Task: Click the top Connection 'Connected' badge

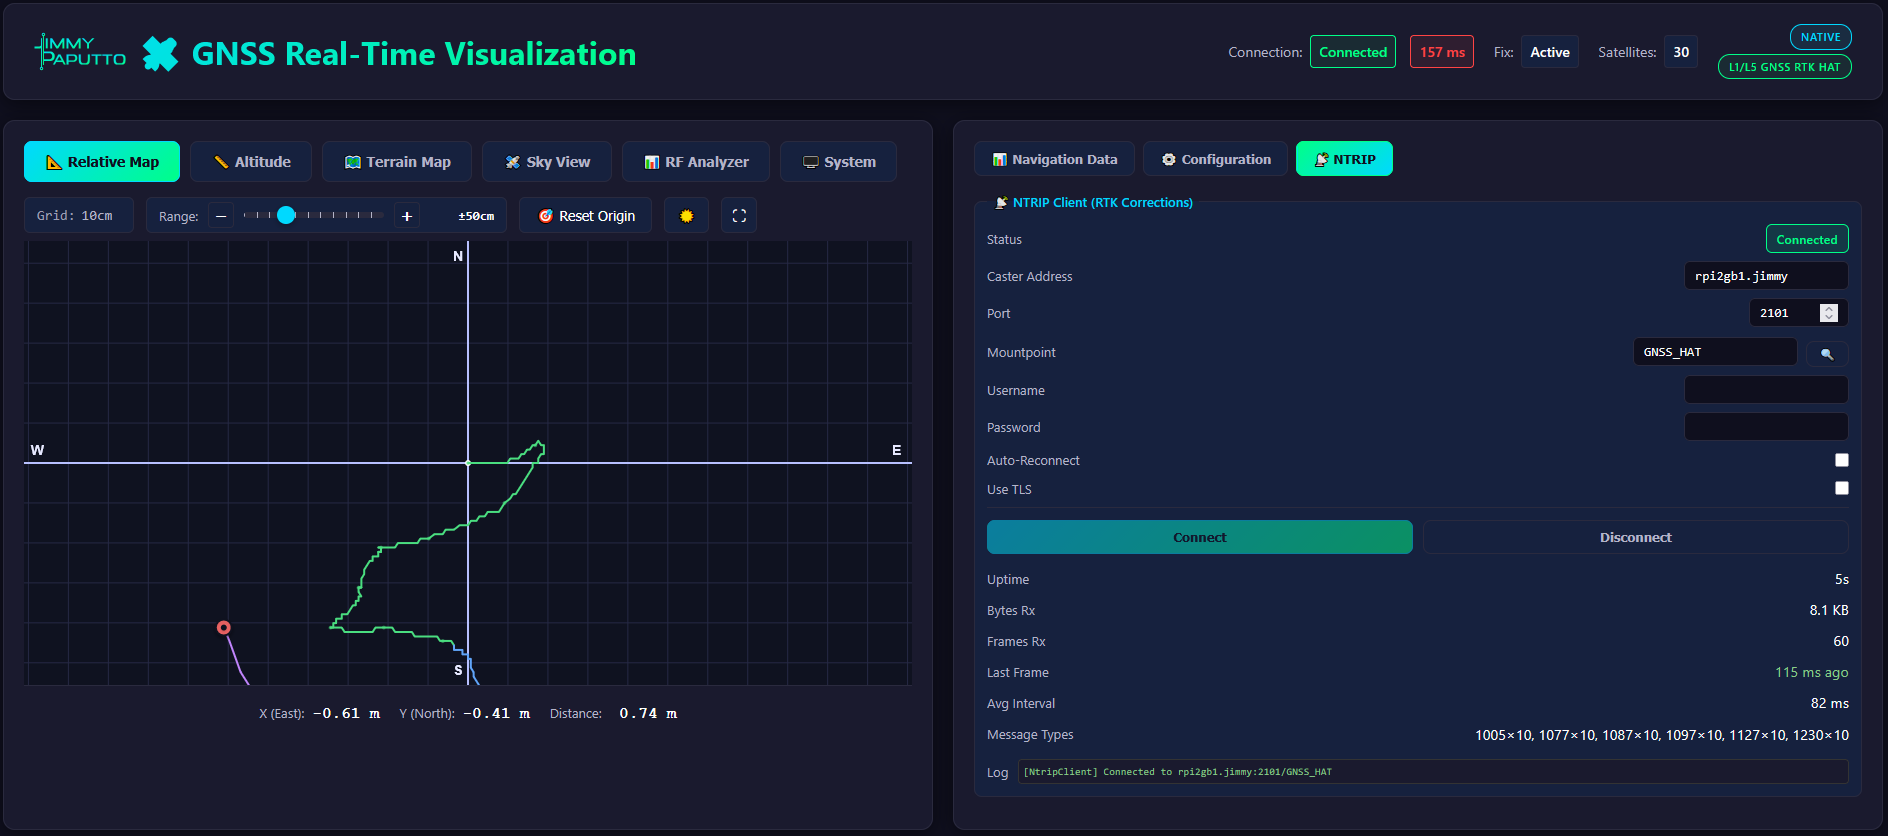Action: [1353, 52]
